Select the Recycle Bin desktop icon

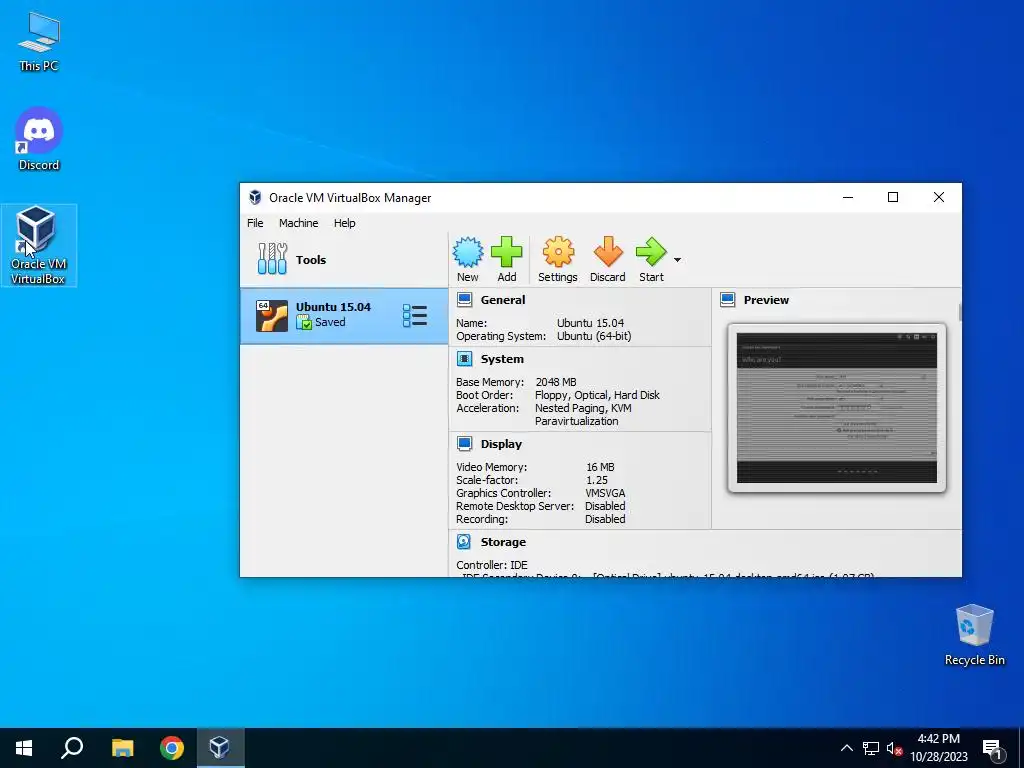click(974, 635)
